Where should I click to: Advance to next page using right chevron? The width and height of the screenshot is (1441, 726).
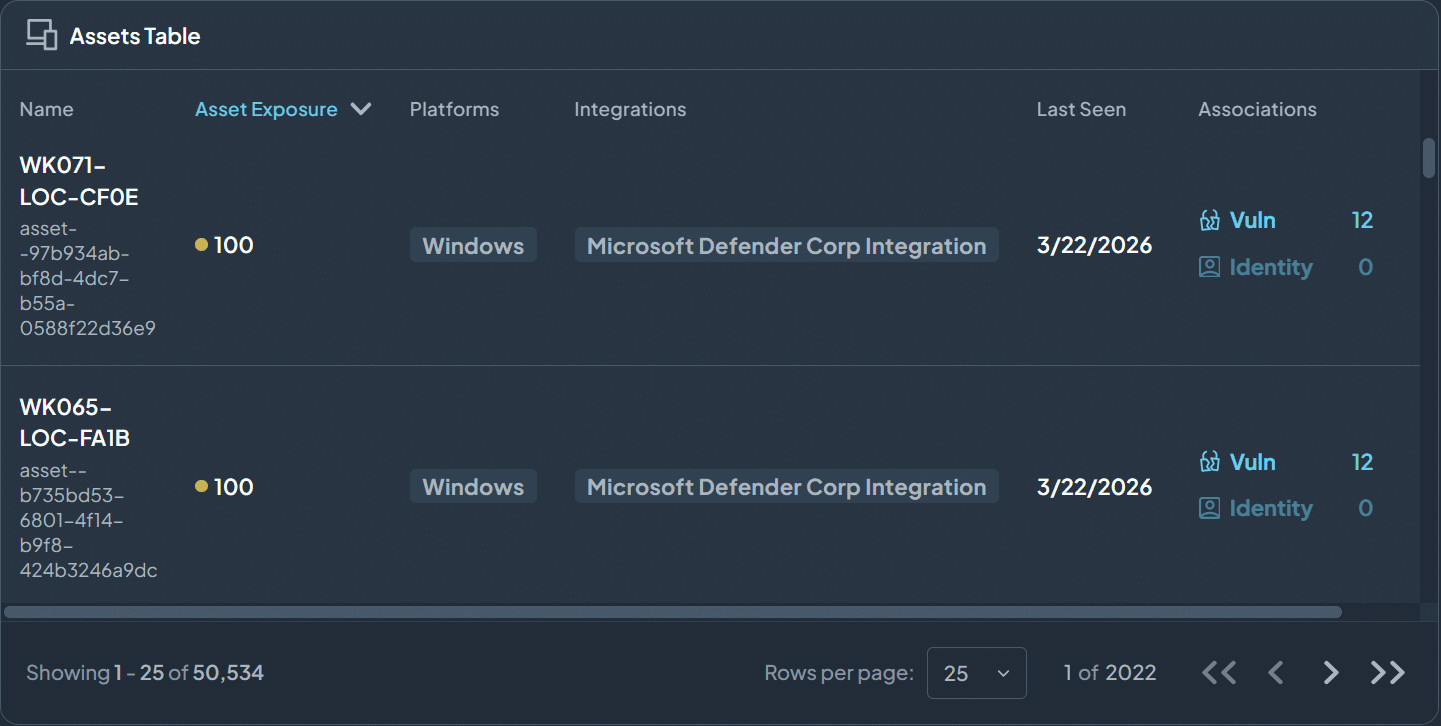tap(1330, 672)
